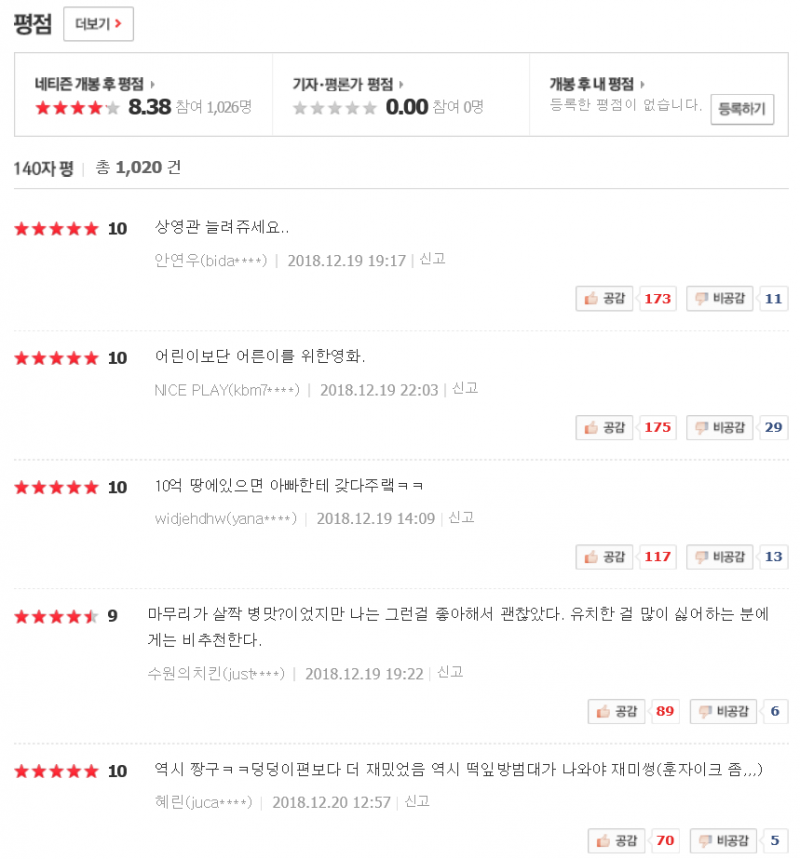Screen dimensions: 800x859
Task: Expand 네티즌 개봉 후 평점 section
Action: pyautogui.click(x=95, y=84)
